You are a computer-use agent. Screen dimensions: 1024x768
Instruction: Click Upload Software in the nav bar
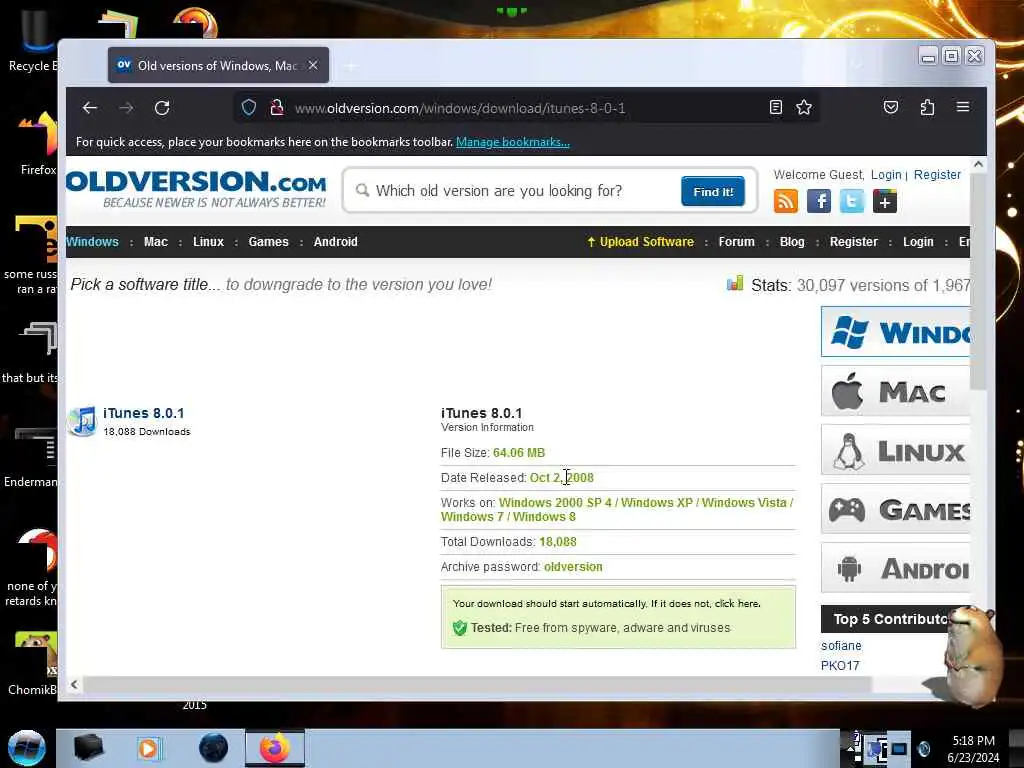[x=640, y=242]
